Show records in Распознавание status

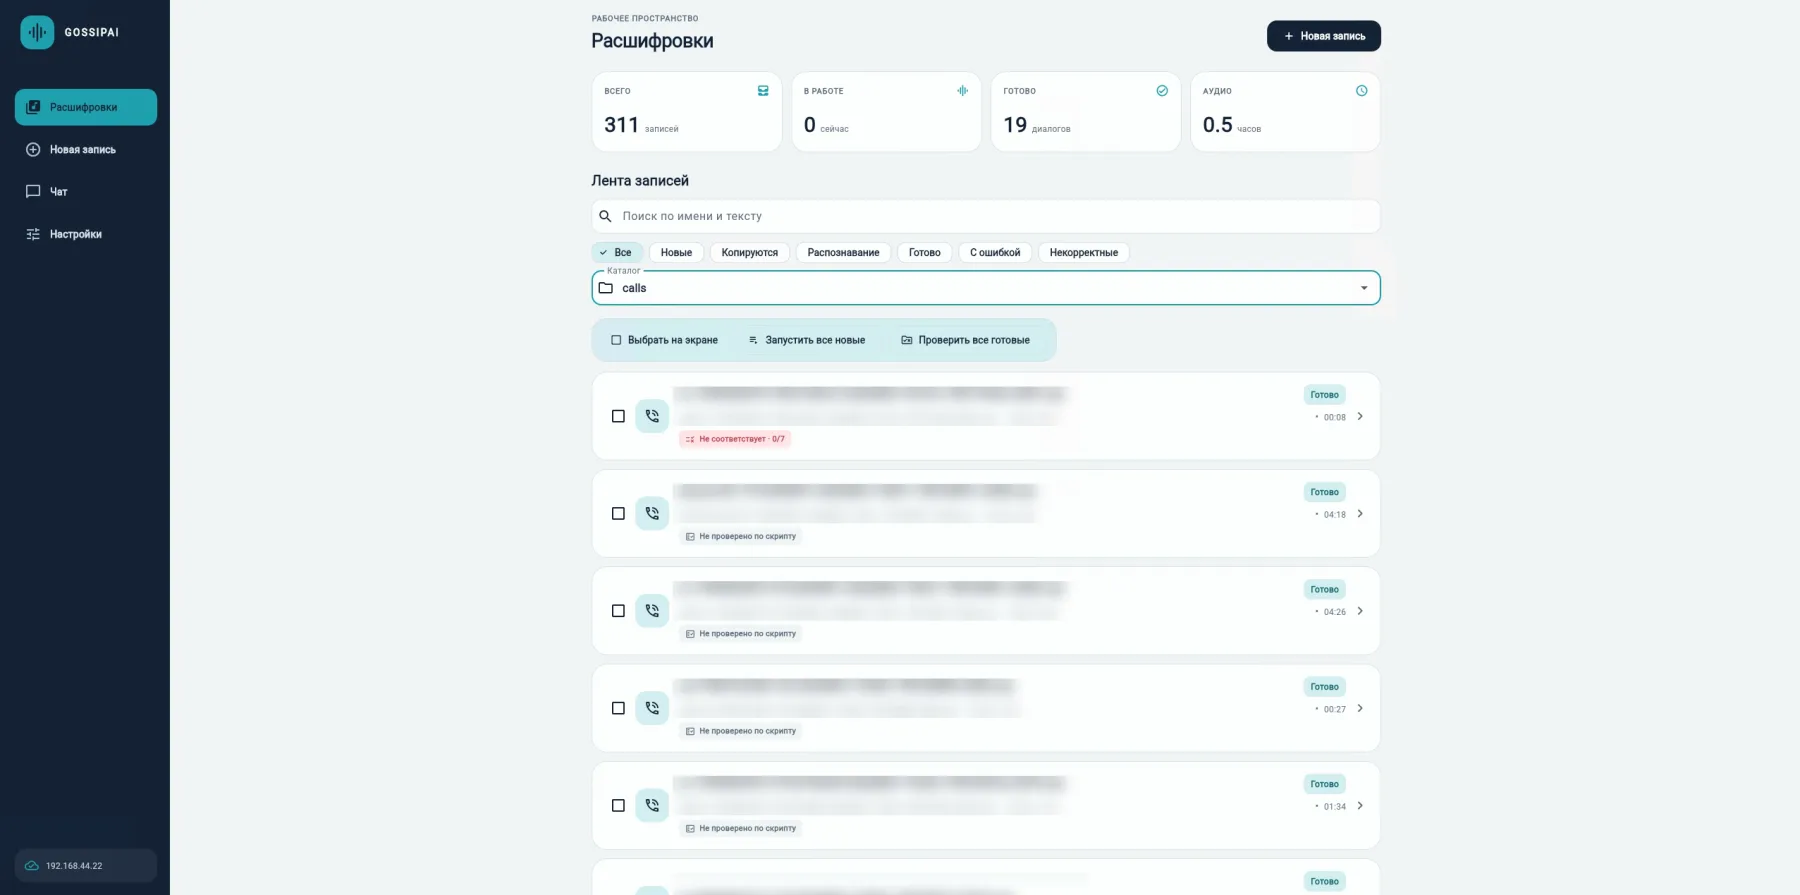(x=843, y=253)
